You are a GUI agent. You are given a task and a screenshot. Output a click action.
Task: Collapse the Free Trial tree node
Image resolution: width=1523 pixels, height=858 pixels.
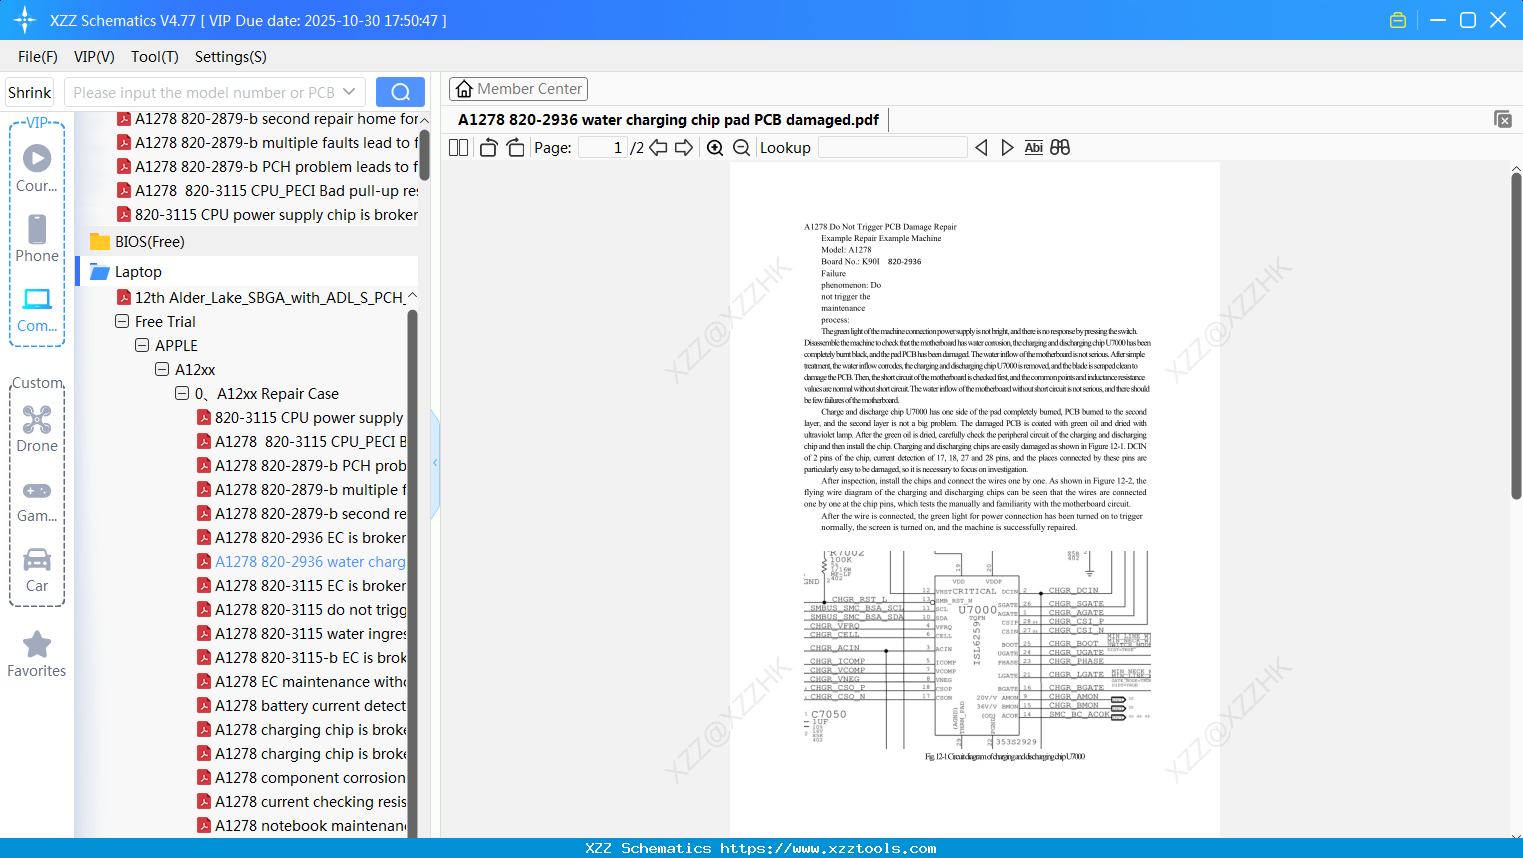tap(122, 322)
